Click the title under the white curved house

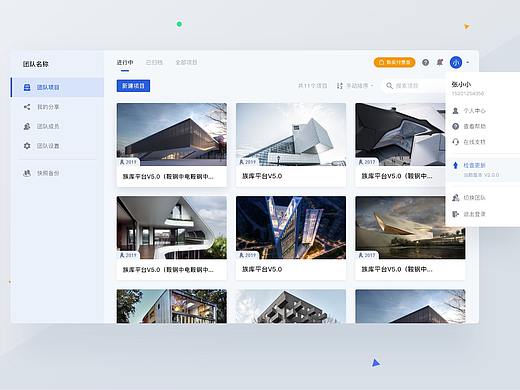pyautogui.click(x=168, y=269)
